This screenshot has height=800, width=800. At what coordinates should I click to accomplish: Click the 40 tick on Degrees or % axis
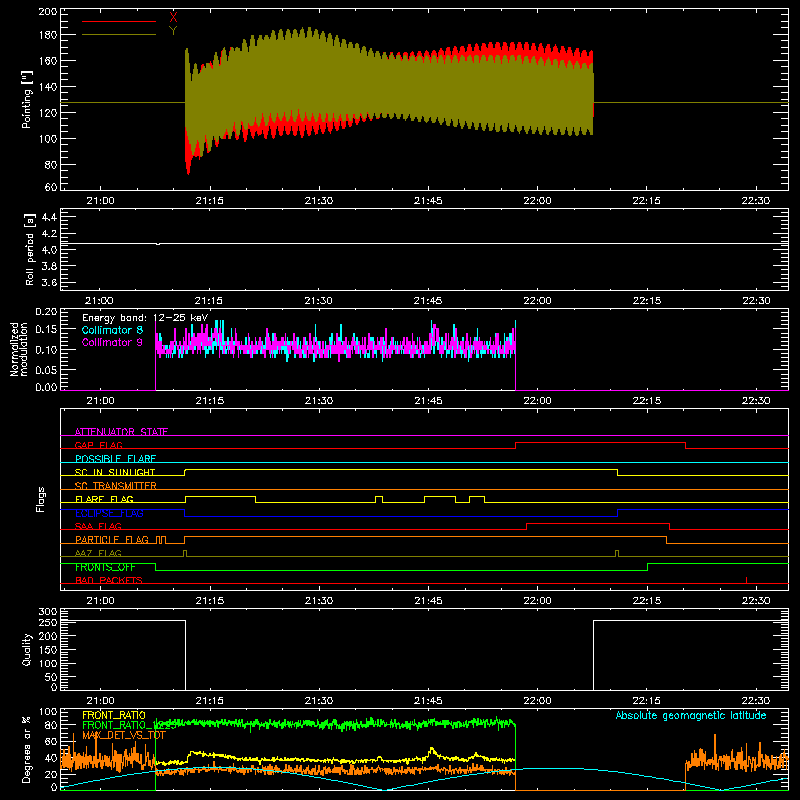pos(51,758)
